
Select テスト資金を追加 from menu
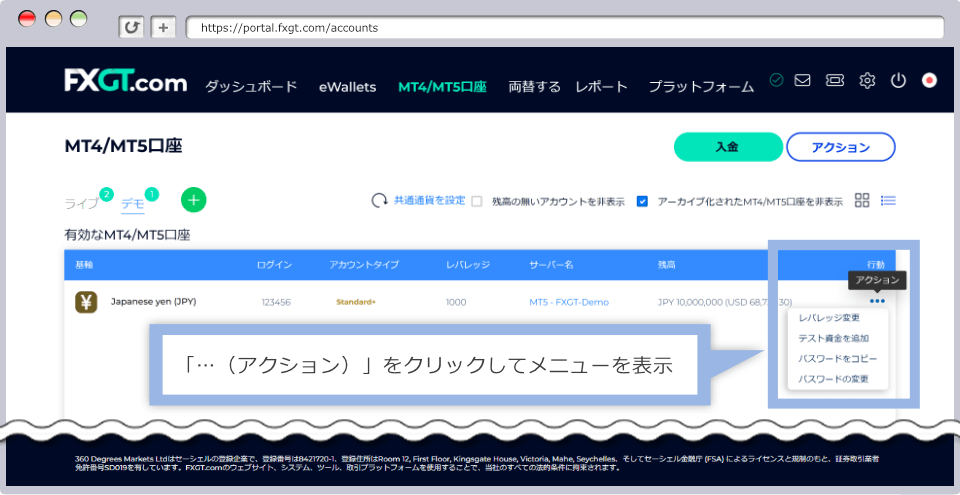pos(834,338)
